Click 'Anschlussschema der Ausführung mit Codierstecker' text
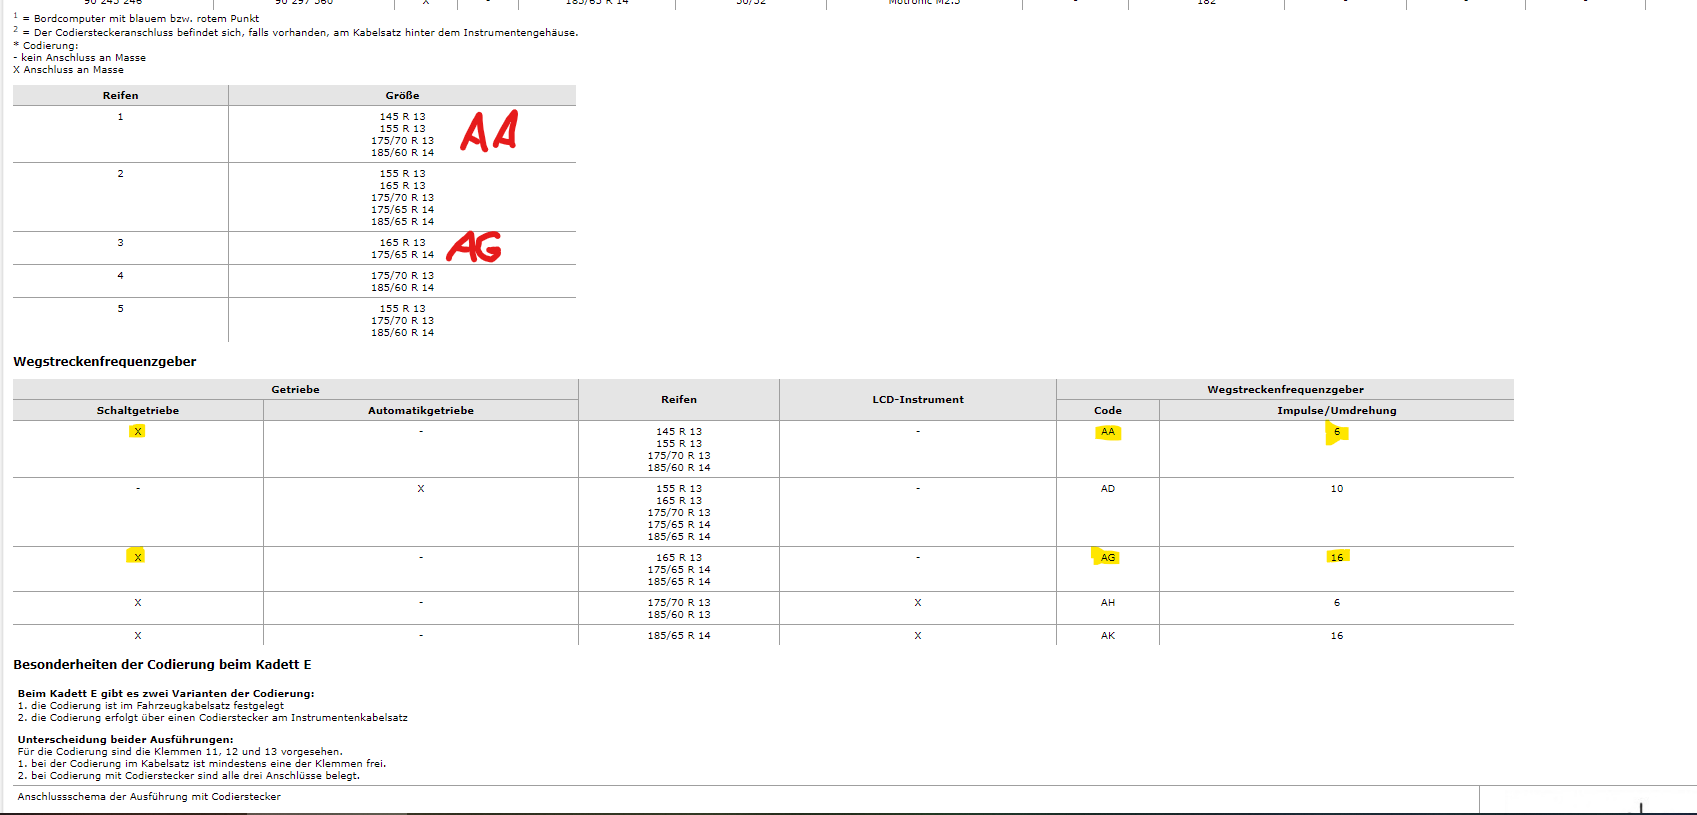 (x=149, y=797)
